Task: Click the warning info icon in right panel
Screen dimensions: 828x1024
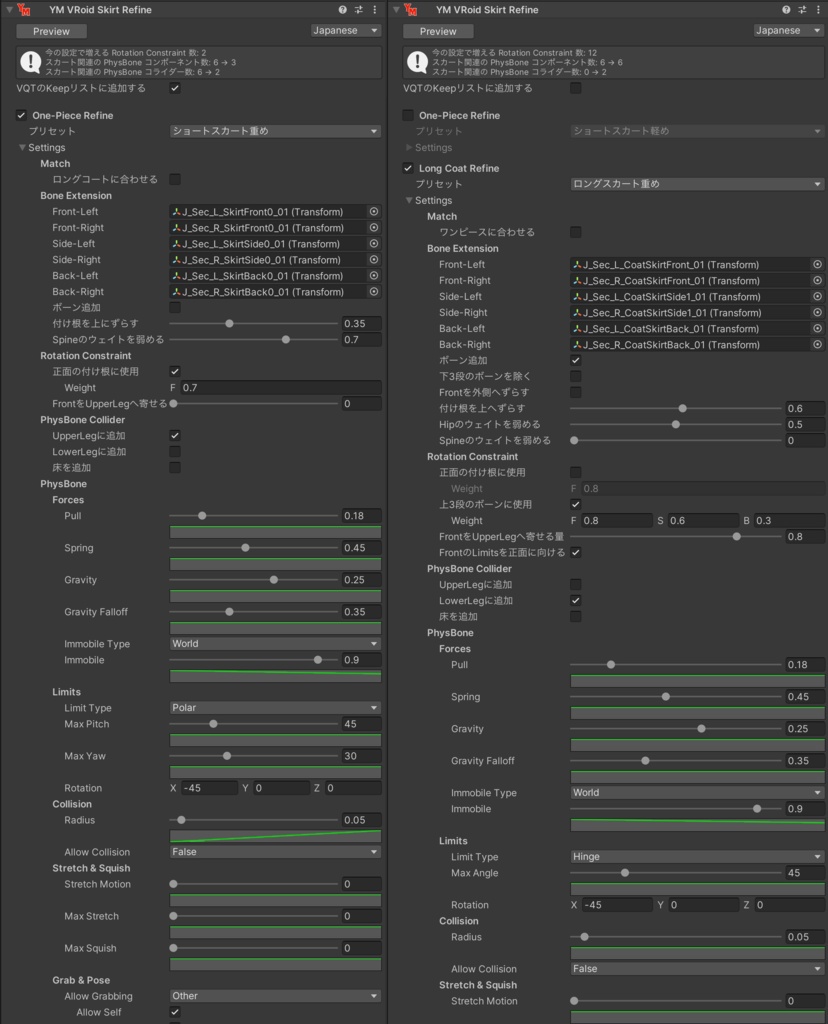Action: [417, 62]
